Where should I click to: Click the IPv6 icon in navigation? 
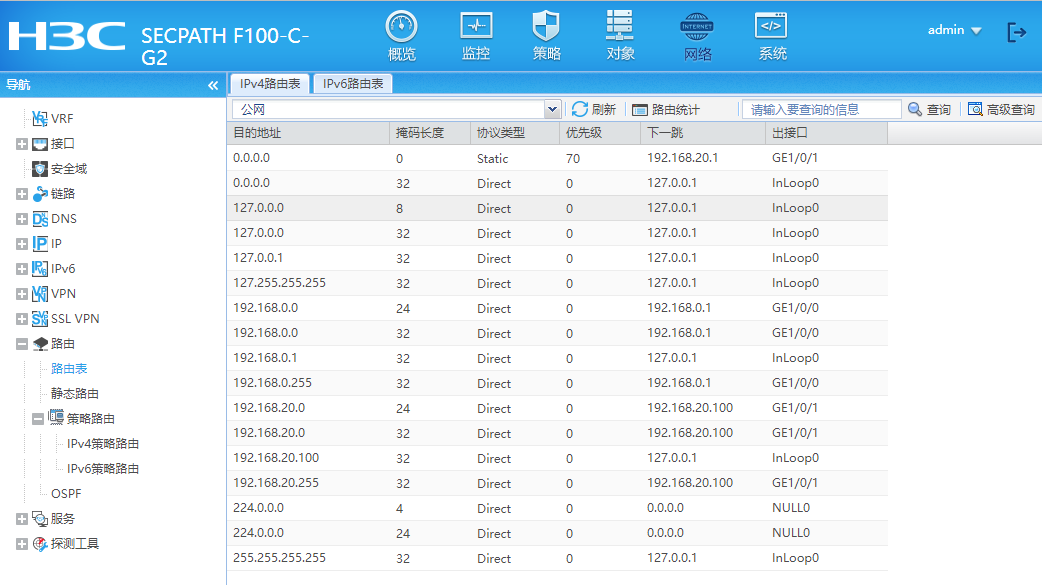coord(40,269)
